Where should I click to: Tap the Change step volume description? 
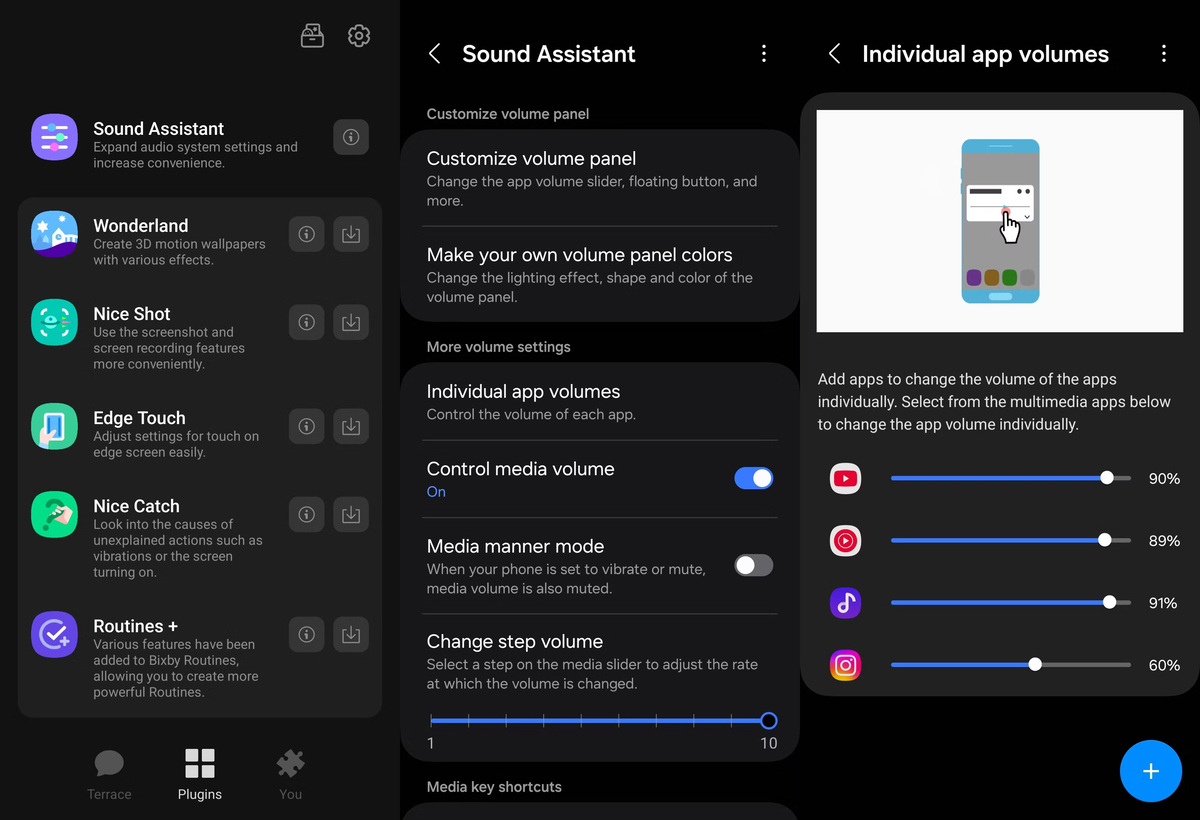592,674
